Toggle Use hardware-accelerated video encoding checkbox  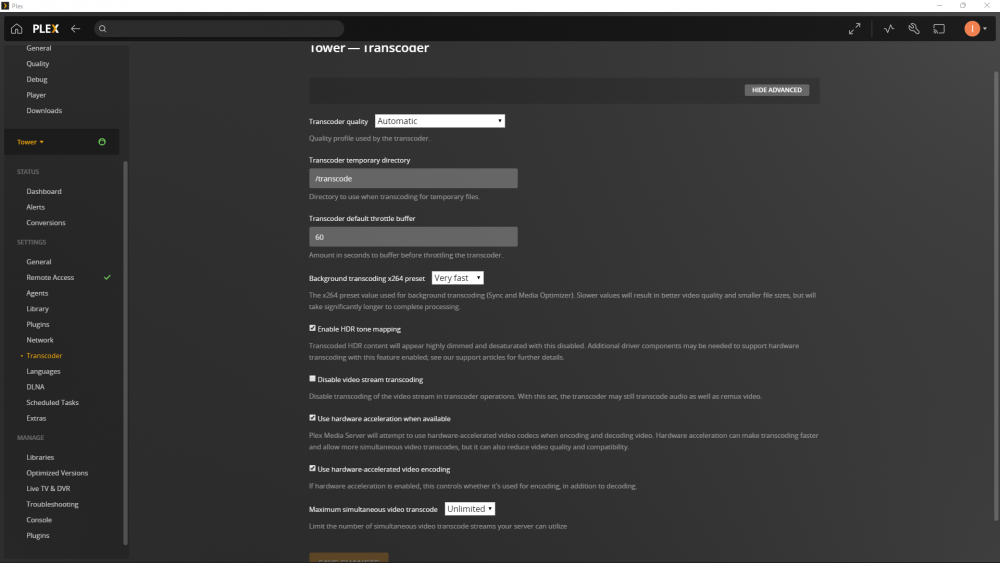click(312, 468)
